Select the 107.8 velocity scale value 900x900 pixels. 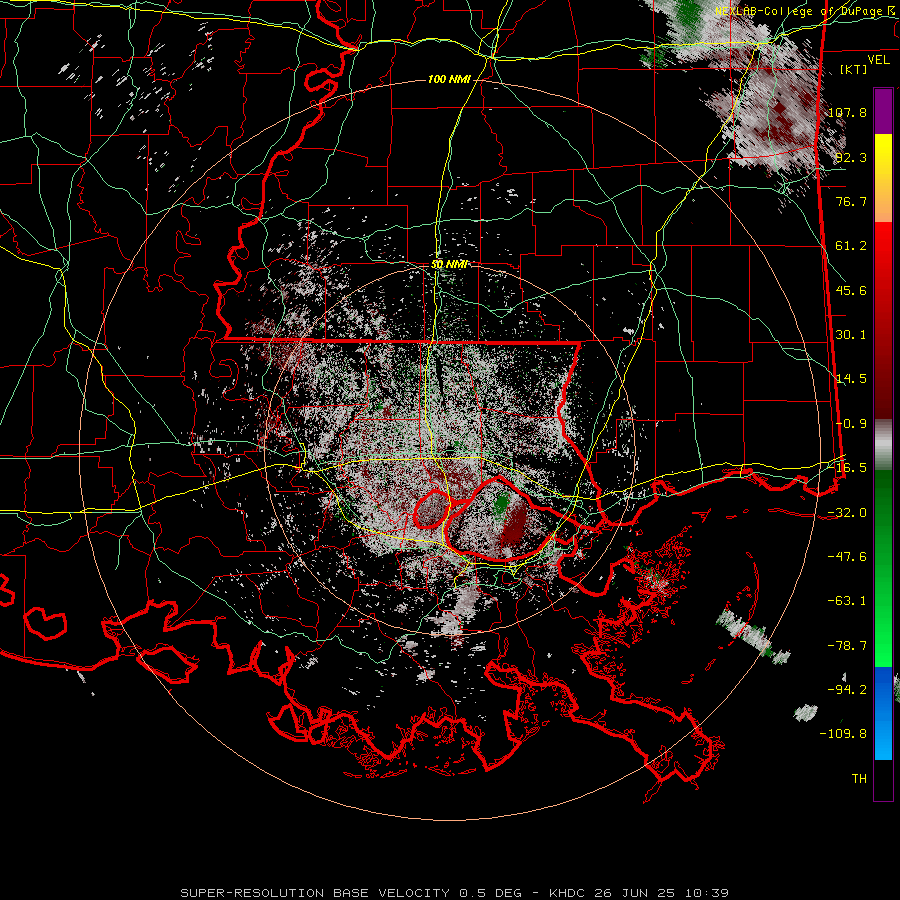pos(847,112)
